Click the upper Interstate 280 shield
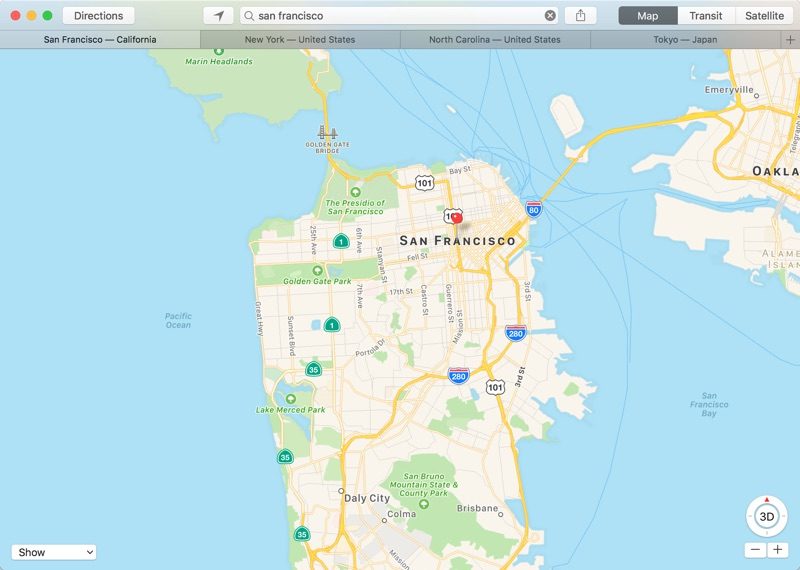The height and width of the screenshot is (570, 800). pyautogui.click(x=516, y=333)
